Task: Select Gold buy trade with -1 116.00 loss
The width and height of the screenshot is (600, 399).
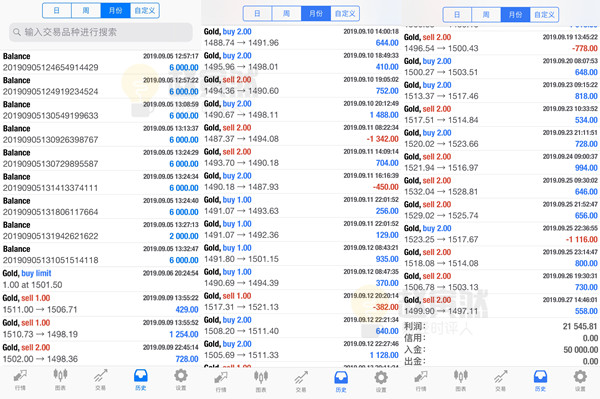Action: 501,234
